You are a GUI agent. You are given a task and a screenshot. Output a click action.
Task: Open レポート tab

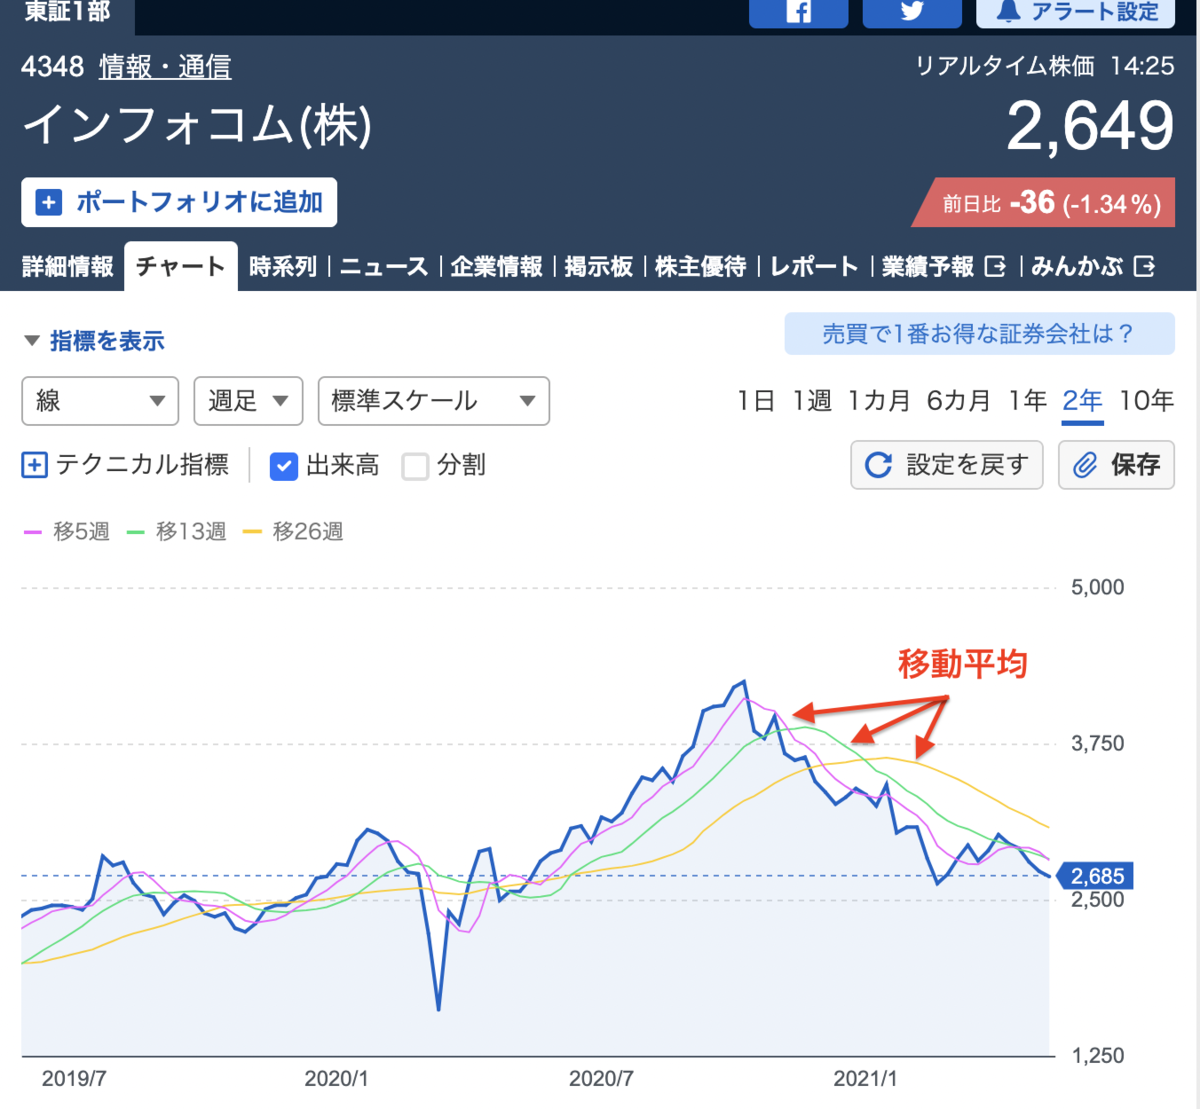pyautogui.click(x=814, y=266)
